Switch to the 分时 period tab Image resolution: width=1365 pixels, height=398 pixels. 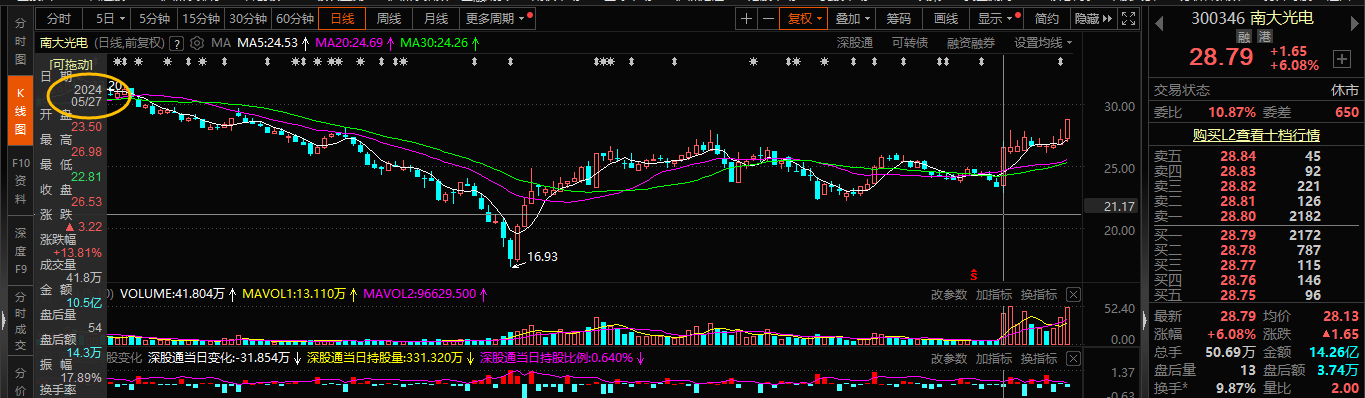[x=59, y=18]
